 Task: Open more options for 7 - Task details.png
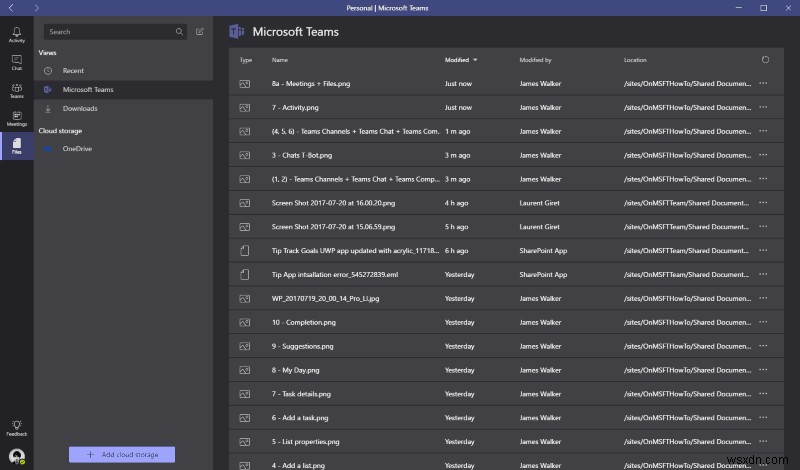click(763, 394)
